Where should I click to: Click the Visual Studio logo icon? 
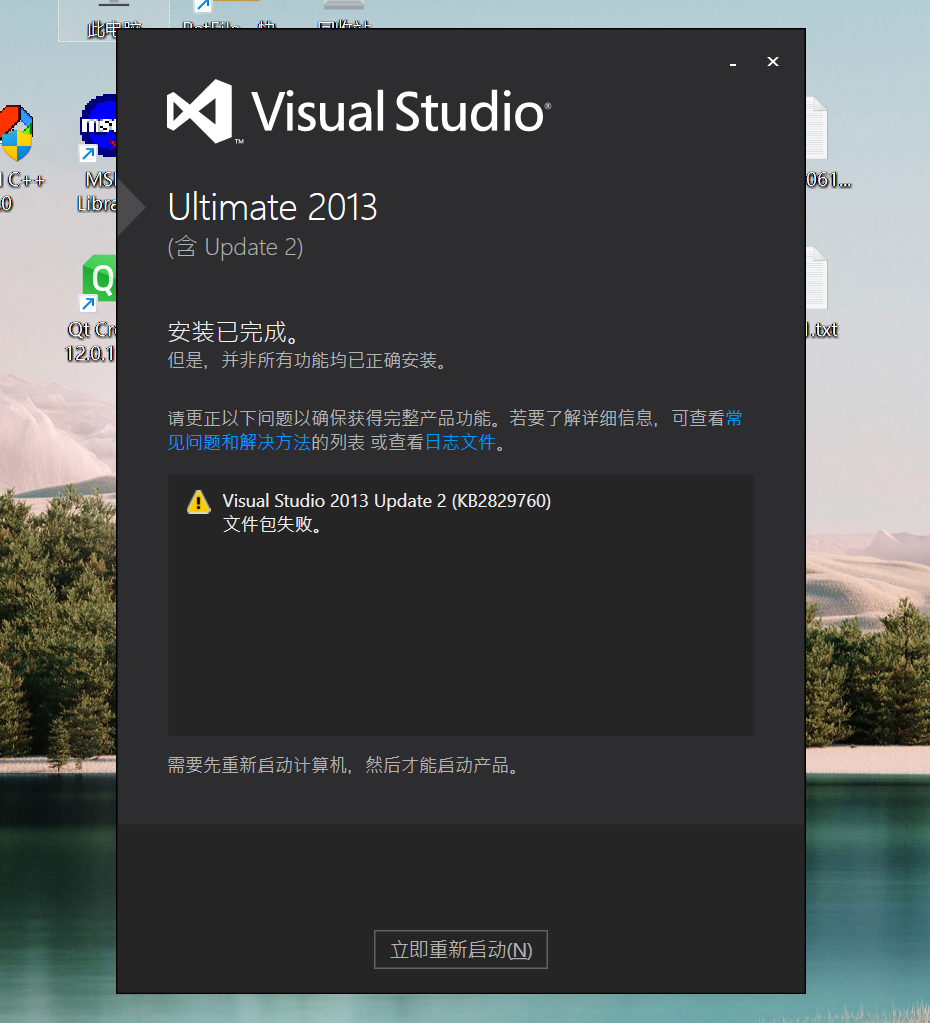[200, 112]
